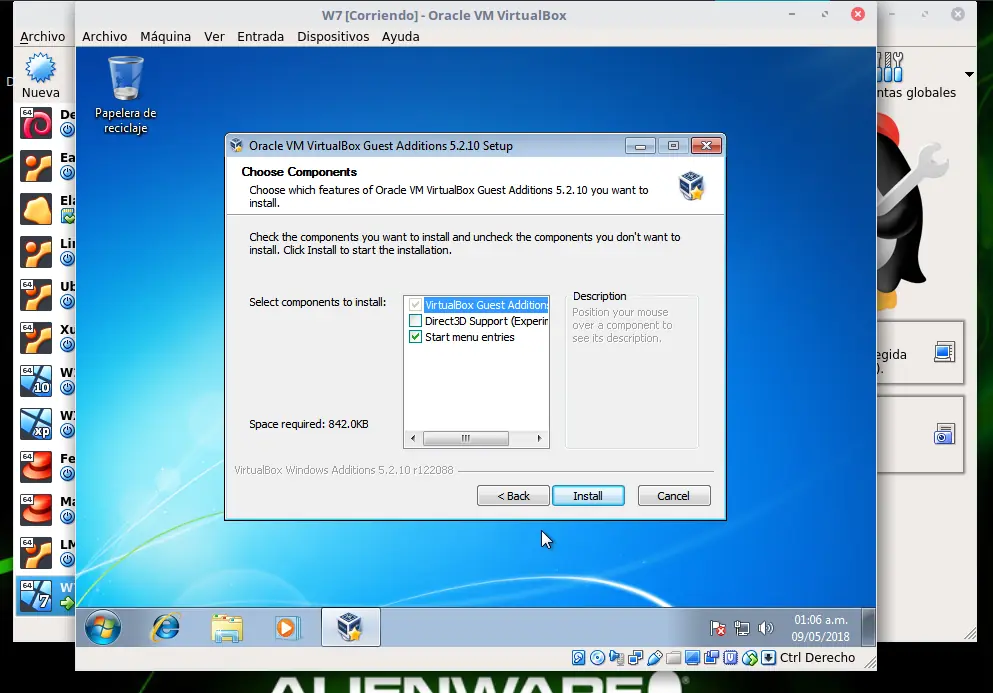Select the VirtualBox installer taskbar button

point(350,627)
